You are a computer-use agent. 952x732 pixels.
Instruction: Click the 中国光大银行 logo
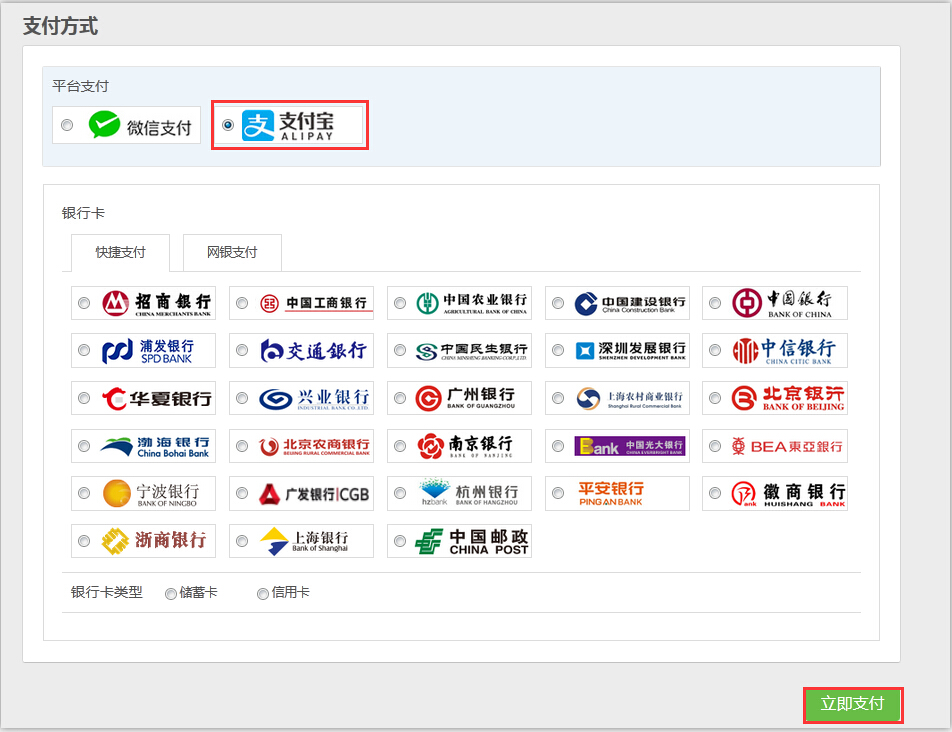click(x=630, y=446)
